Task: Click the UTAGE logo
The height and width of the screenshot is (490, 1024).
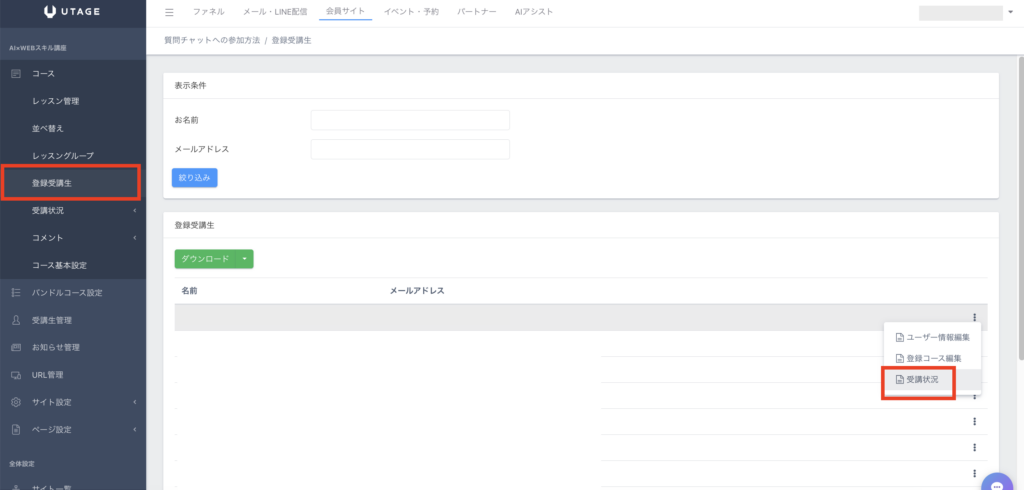Action: tap(72, 11)
